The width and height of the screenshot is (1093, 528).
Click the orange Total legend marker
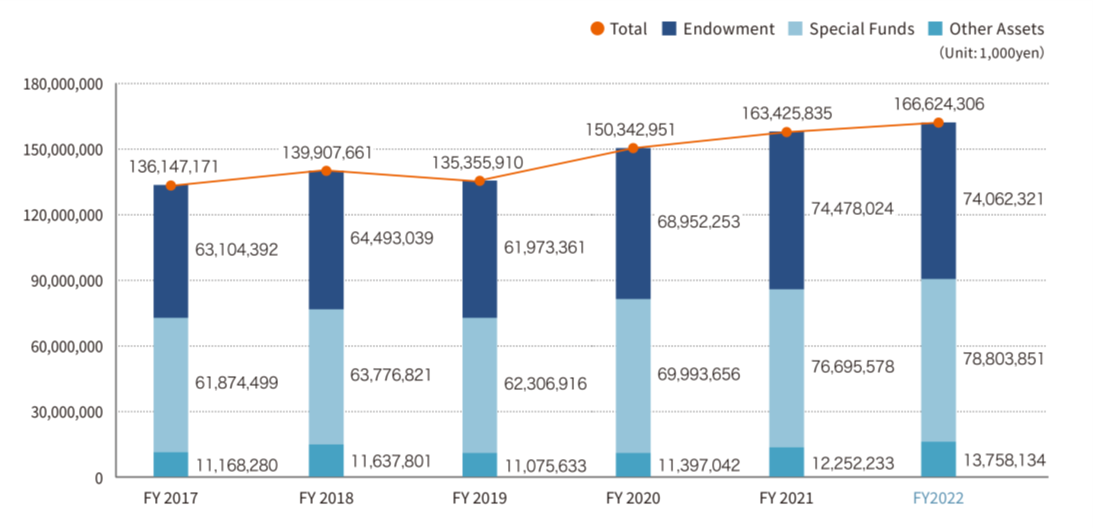coord(597,29)
